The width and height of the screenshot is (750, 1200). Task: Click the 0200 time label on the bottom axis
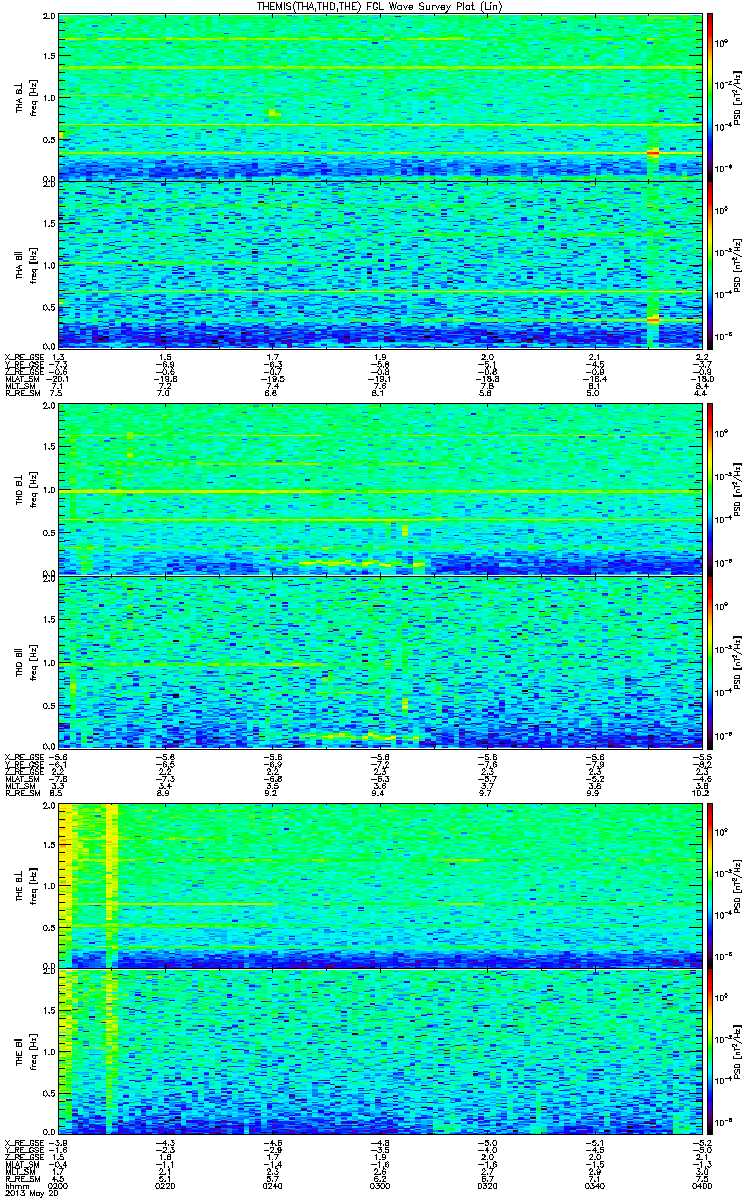click(60, 1185)
